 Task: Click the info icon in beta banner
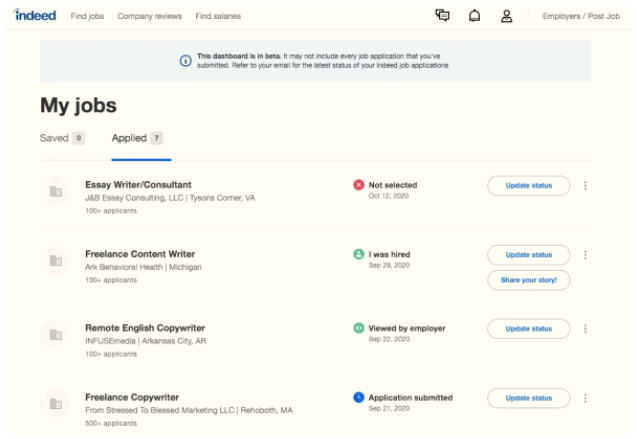186,61
